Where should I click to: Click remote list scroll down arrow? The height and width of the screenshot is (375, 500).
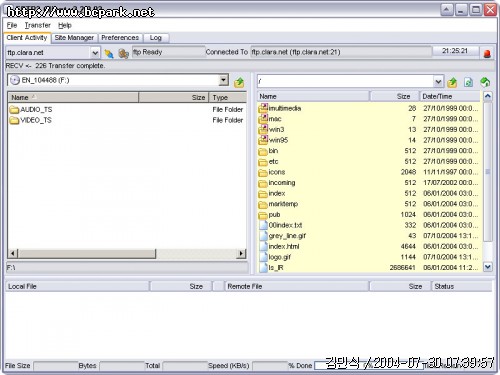(x=488, y=267)
